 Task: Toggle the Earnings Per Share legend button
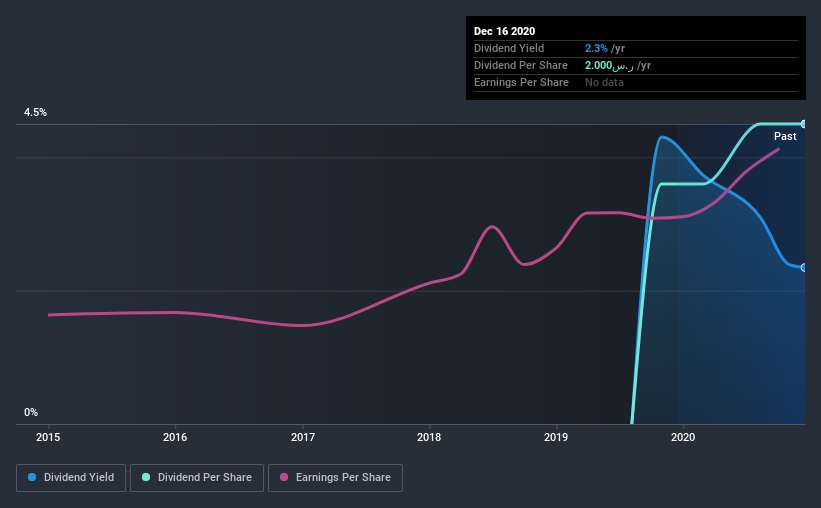pyautogui.click(x=335, y=478)
